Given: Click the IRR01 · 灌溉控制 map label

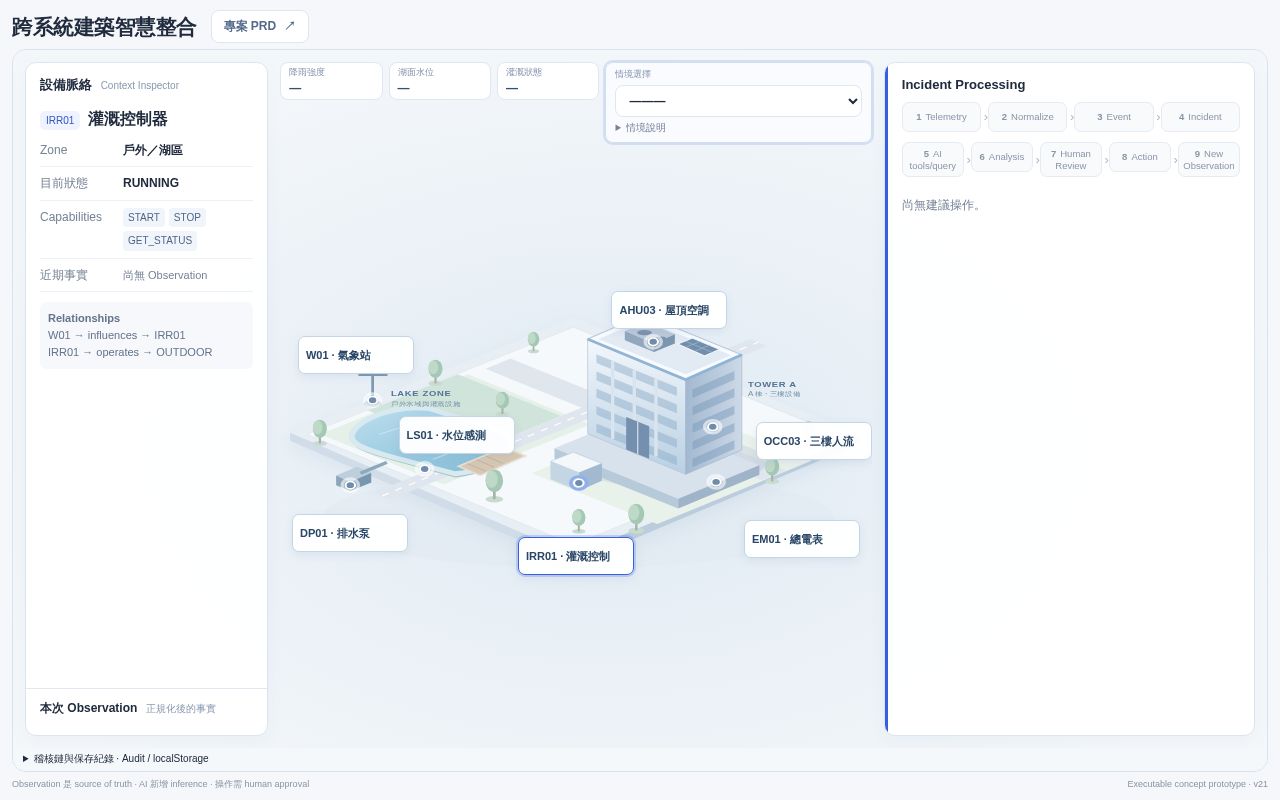Looking at the screenshot, I should [x=576, y=556].
